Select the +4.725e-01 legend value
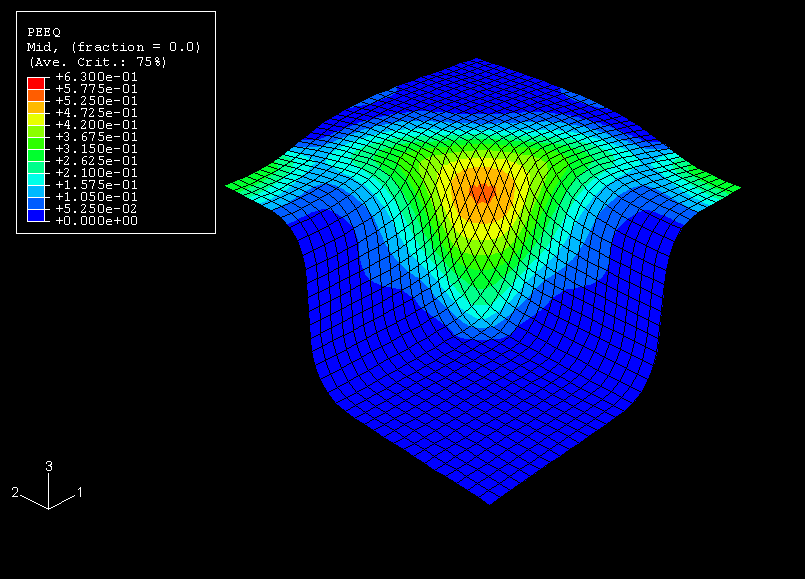Image resolution: width=805 pixels, height=579 pixels. 97,113
